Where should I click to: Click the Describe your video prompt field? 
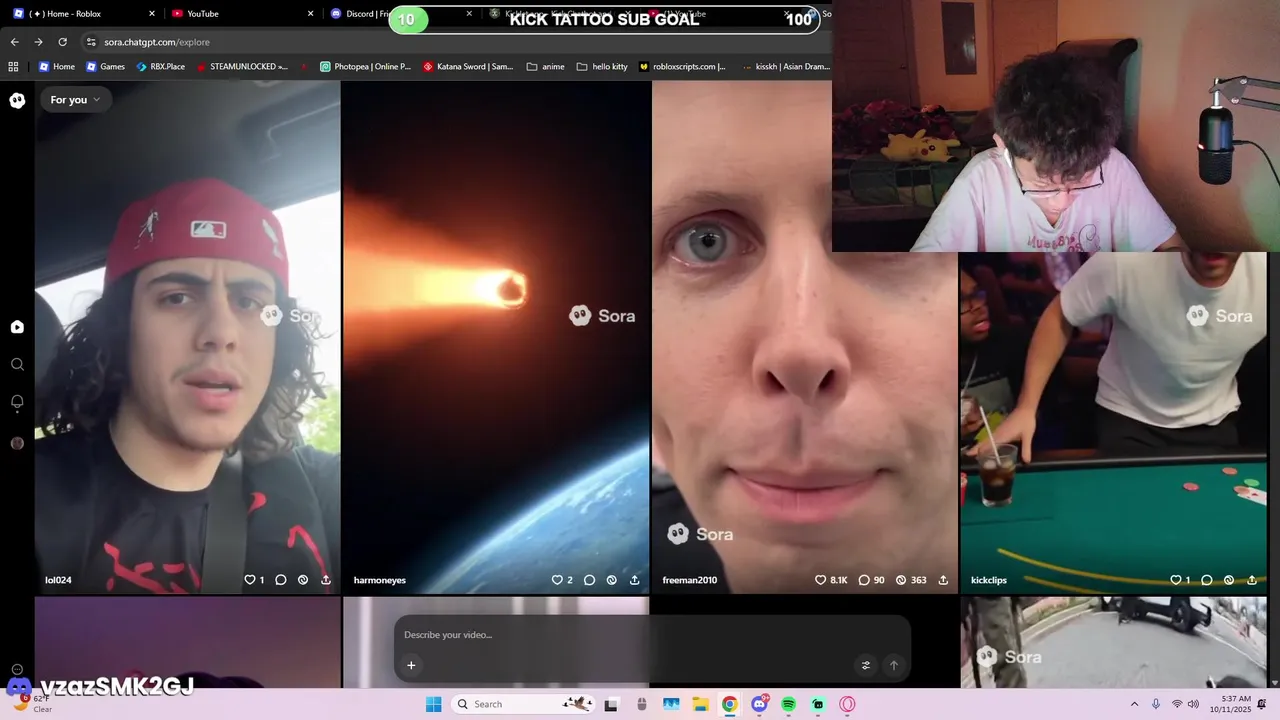(x=652, y=635)
